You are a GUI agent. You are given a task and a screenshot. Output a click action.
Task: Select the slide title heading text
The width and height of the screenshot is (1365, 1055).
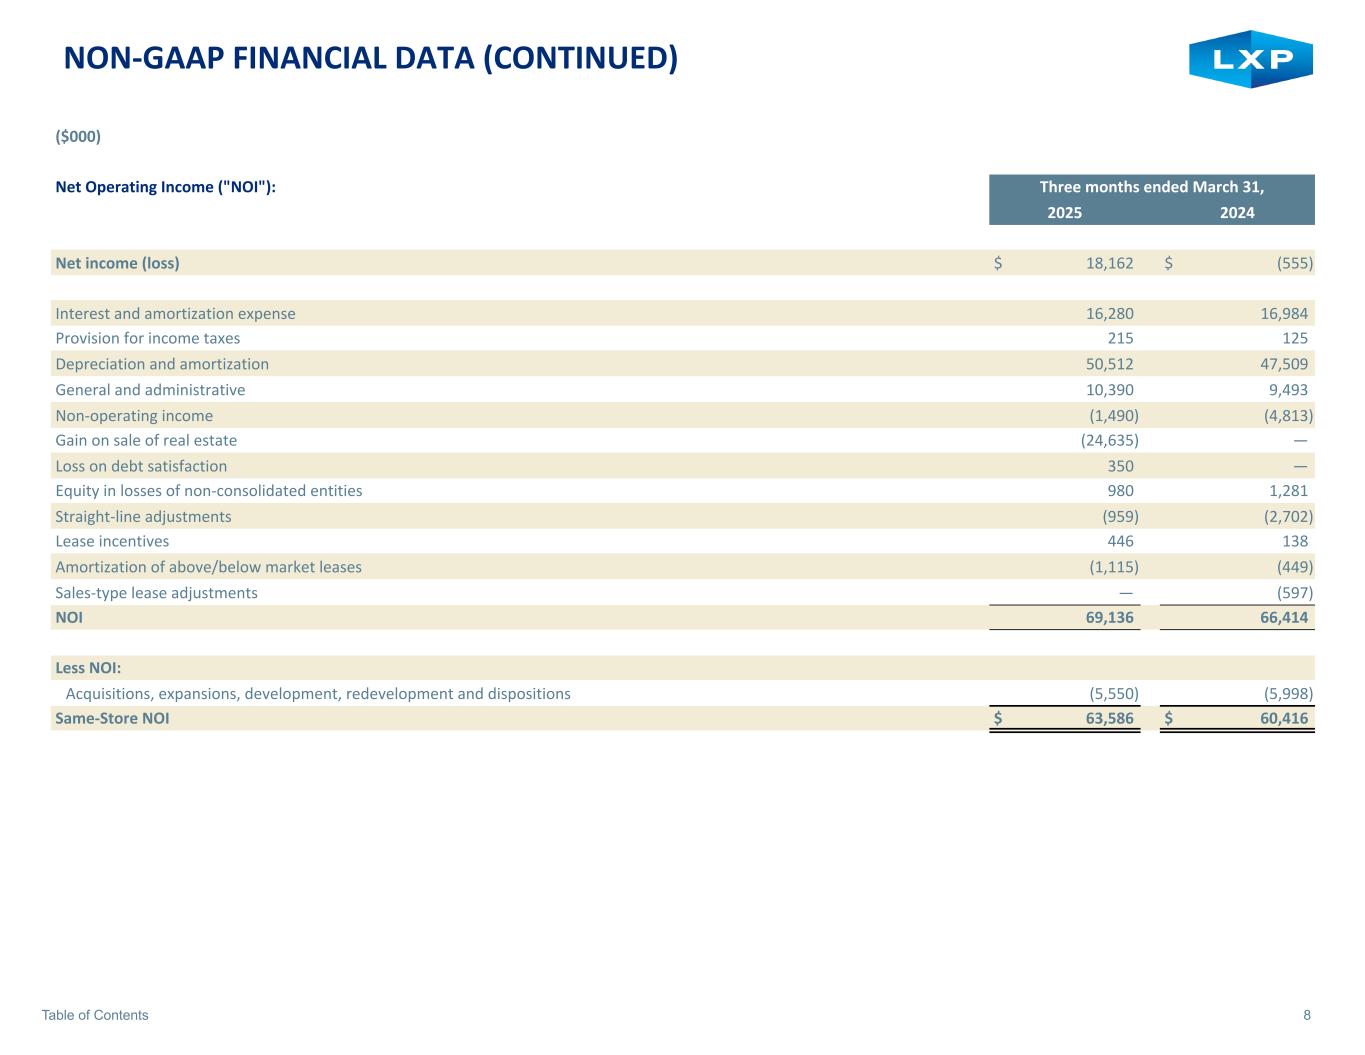(x=370, y=59)
